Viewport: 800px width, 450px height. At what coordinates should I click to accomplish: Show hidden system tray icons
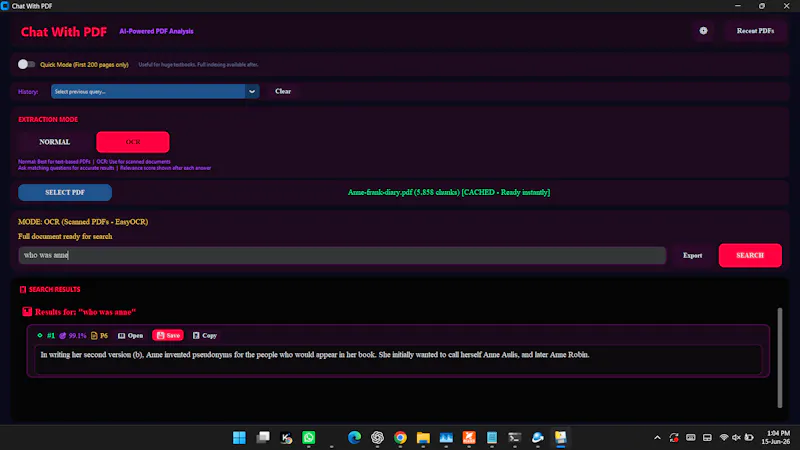click(657, 437)
